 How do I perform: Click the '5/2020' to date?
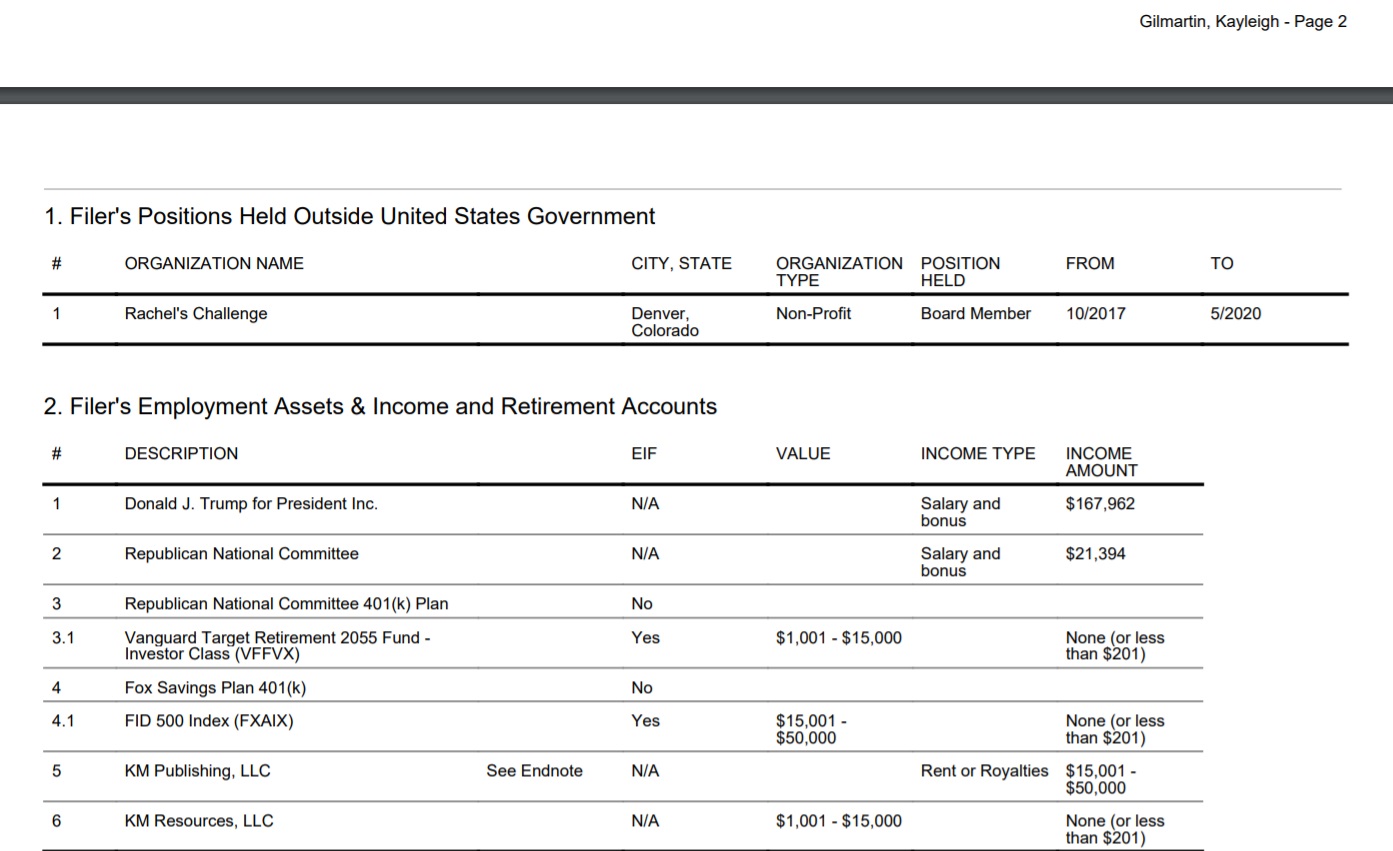click(x=1235, y=314)
